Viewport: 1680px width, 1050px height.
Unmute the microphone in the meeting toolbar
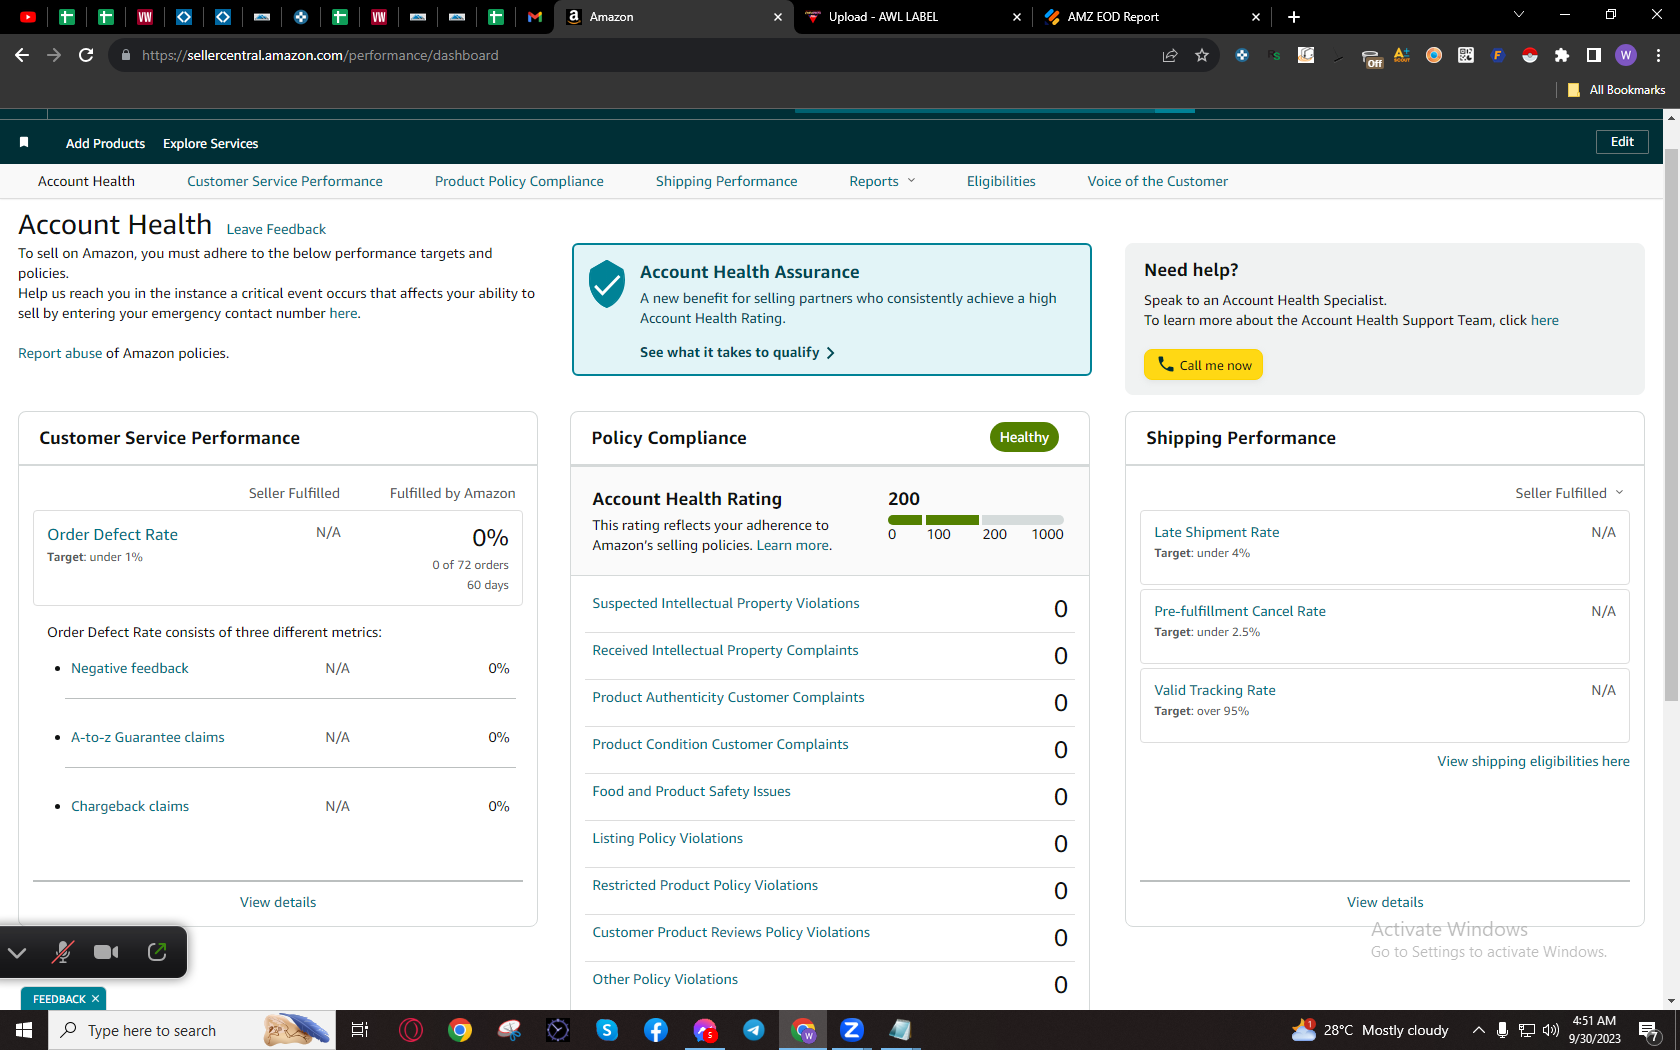(62, 952)
